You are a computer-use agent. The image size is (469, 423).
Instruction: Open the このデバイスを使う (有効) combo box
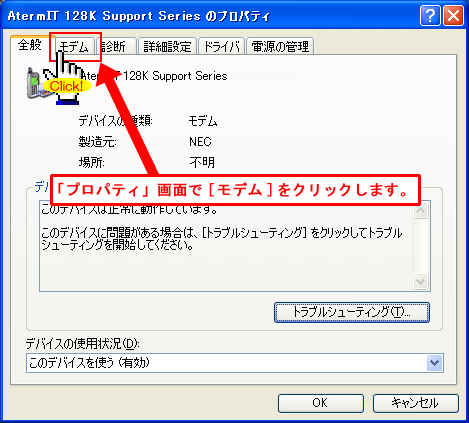tap(235, 363)
